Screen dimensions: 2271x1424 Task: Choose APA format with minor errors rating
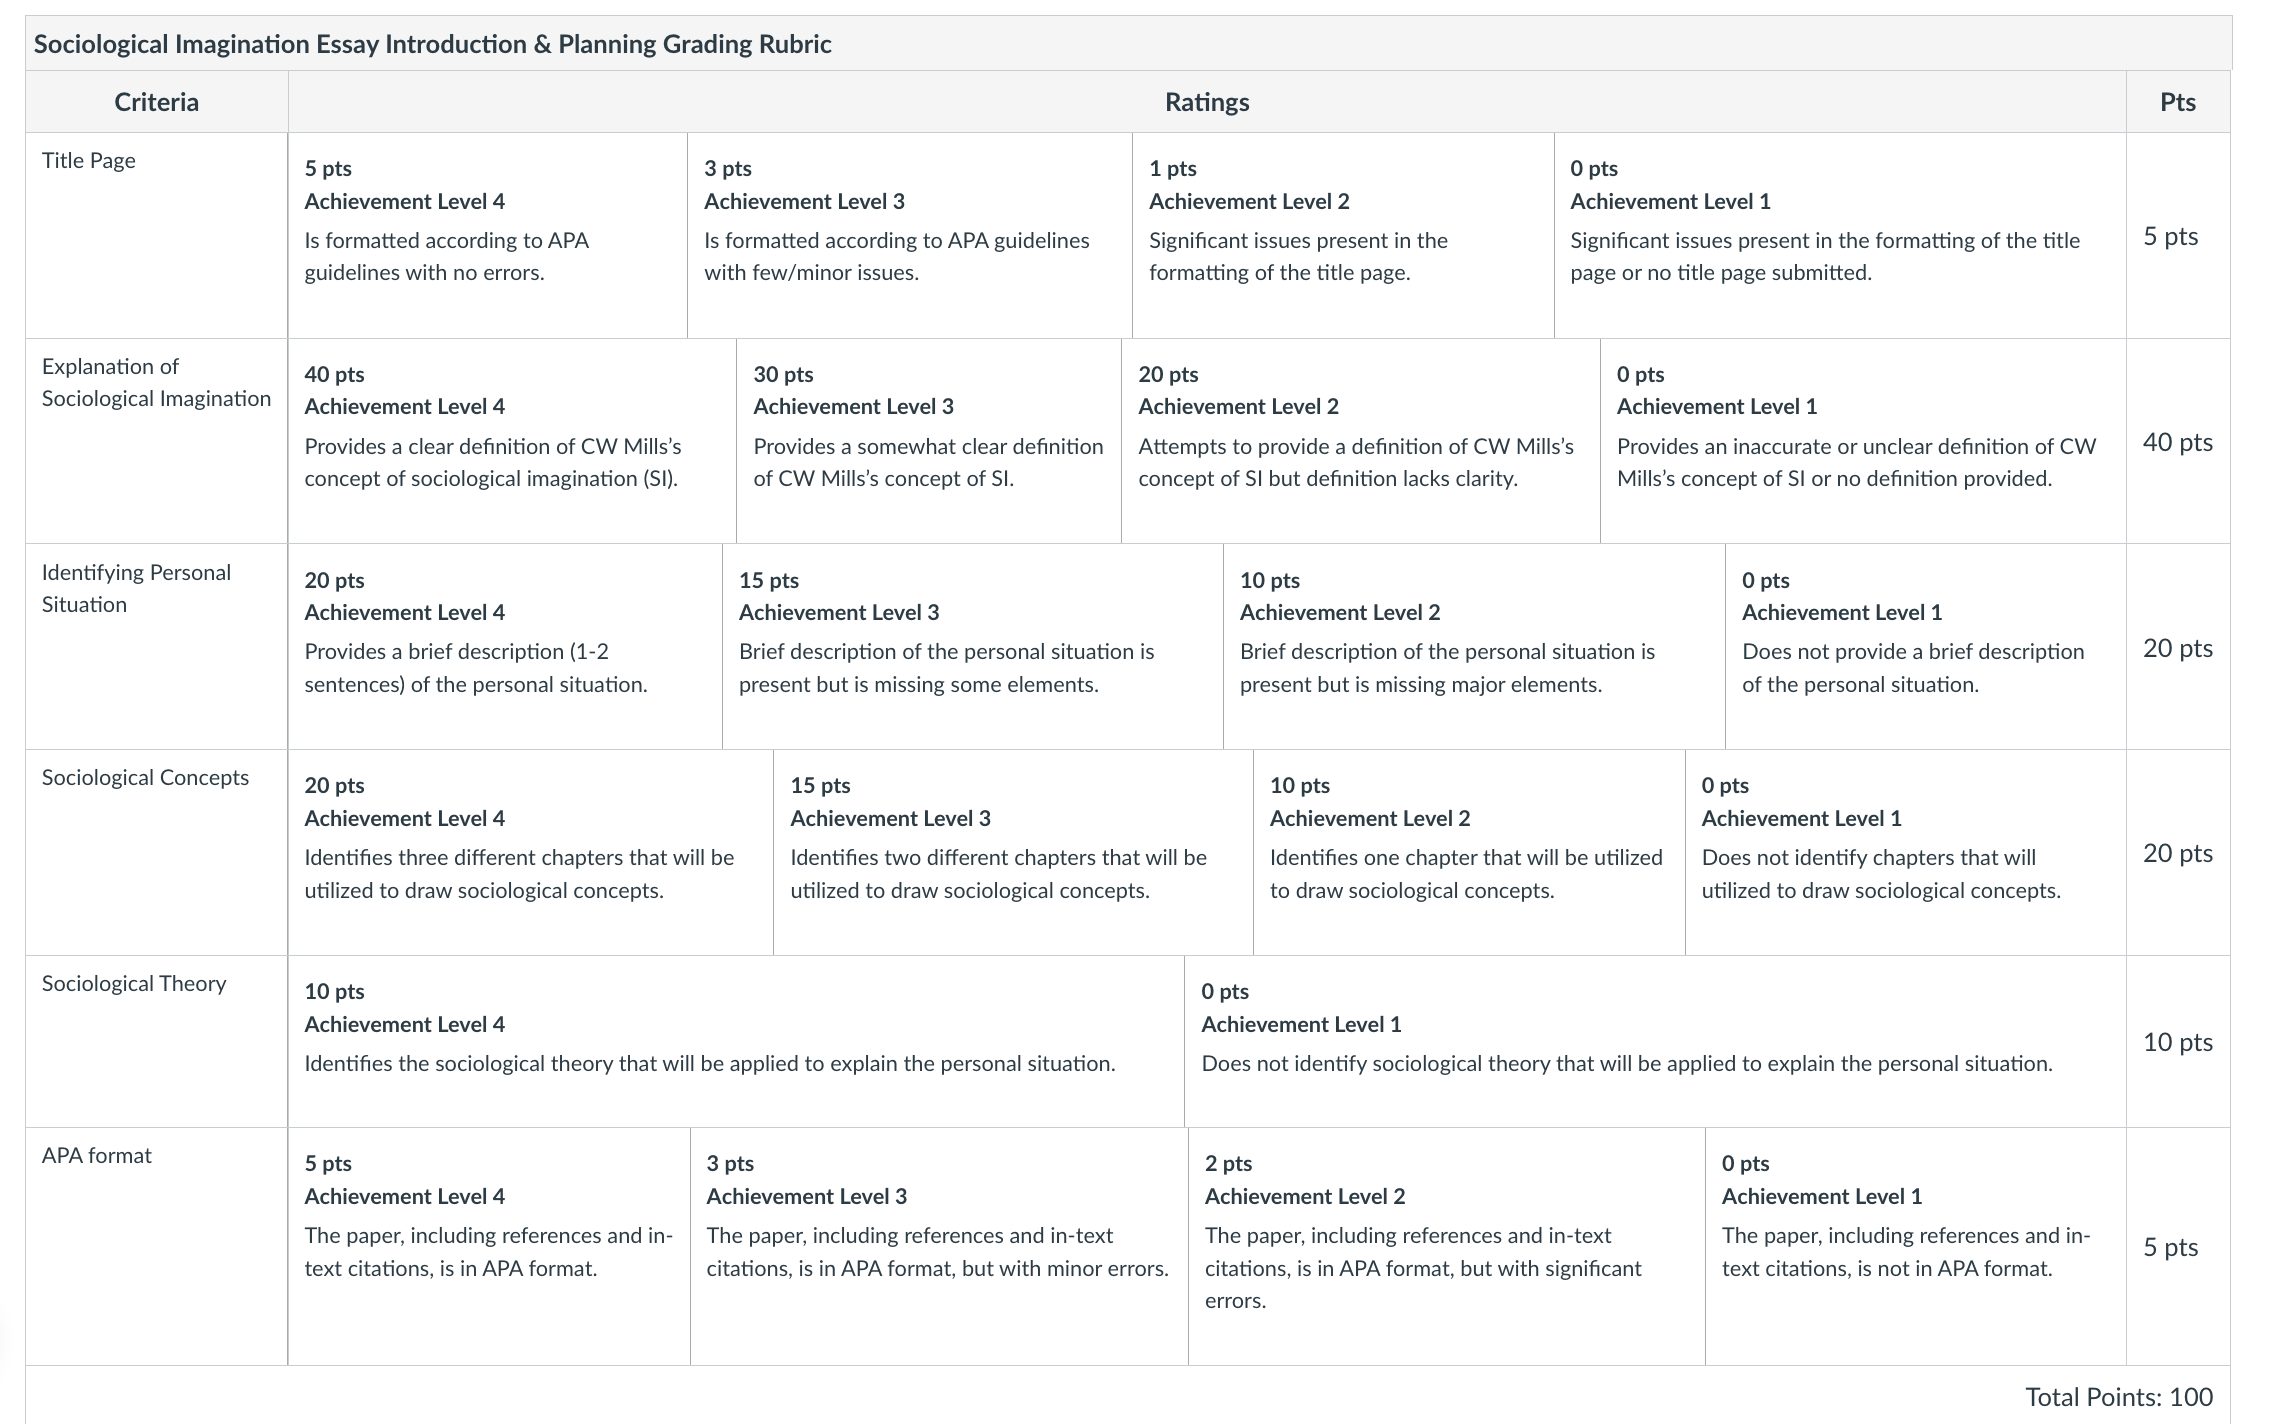(939, 1247)
